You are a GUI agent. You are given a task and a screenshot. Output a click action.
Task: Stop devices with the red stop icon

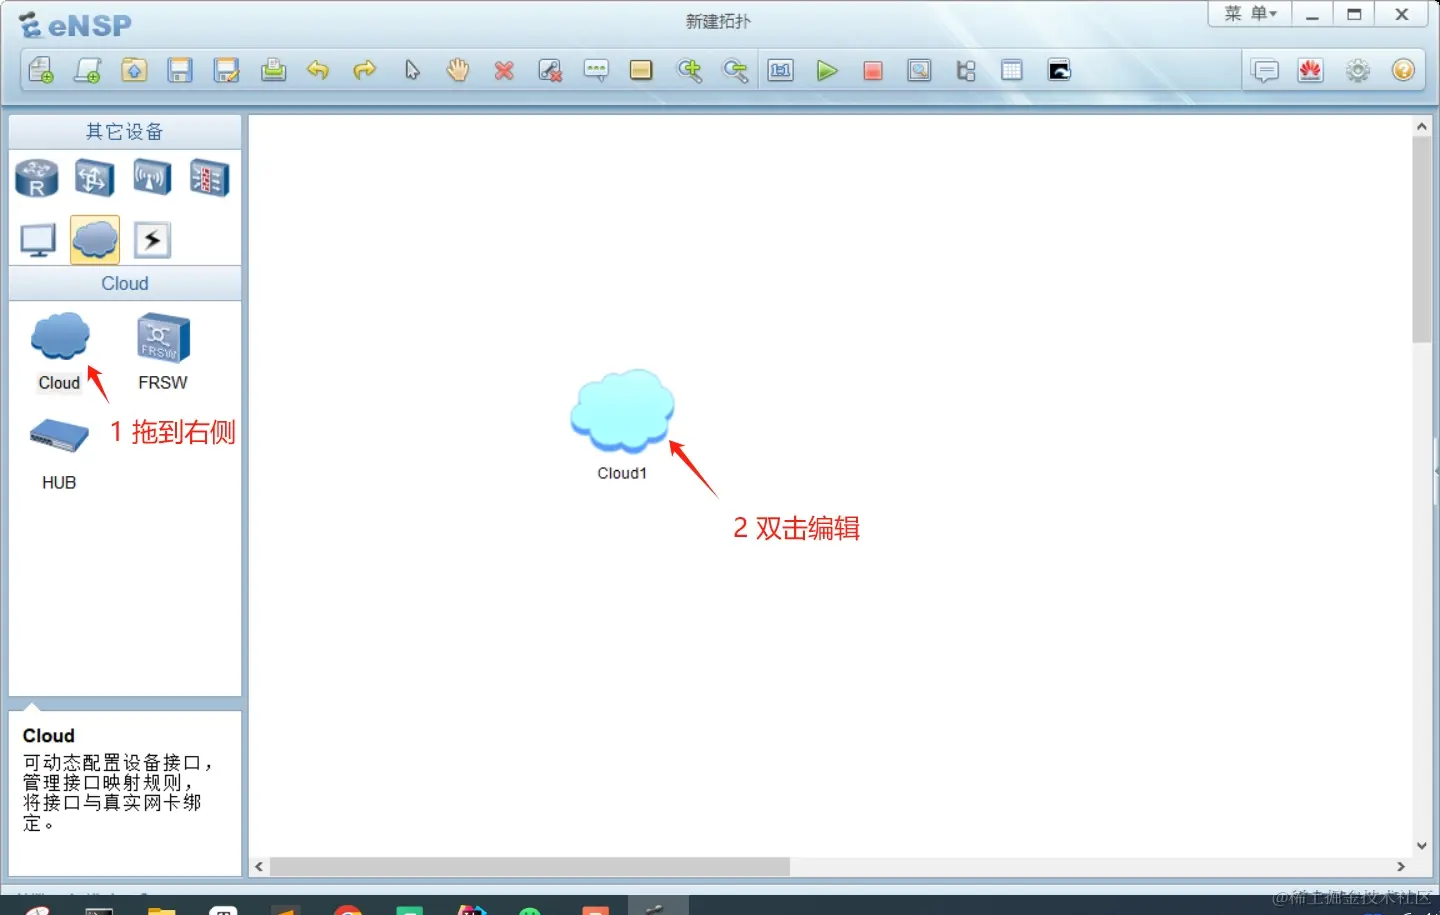[x=872, y=70]
